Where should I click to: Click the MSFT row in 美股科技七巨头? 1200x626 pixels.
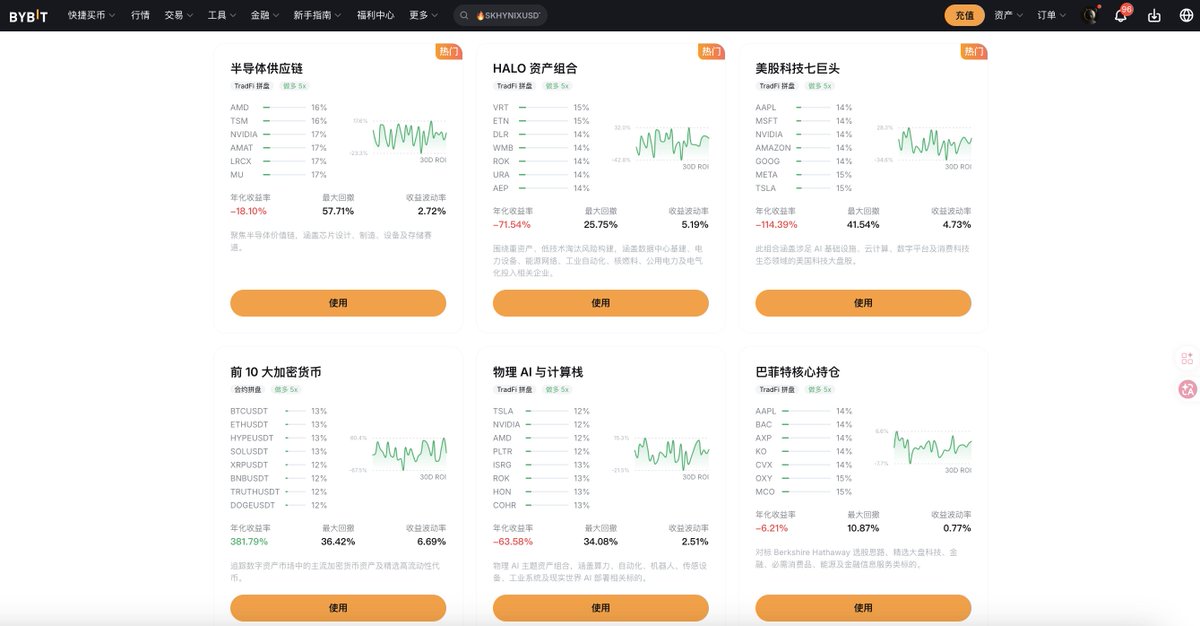point(804,121)
